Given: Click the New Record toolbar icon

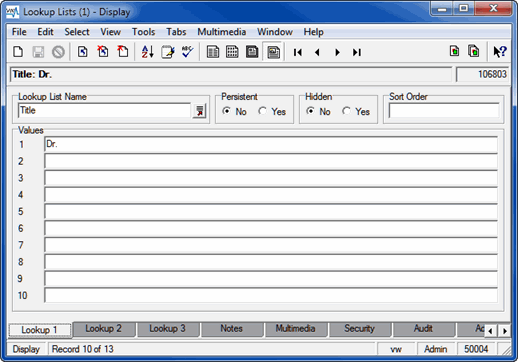Looking at the screenshot, I should click(18, 52).
